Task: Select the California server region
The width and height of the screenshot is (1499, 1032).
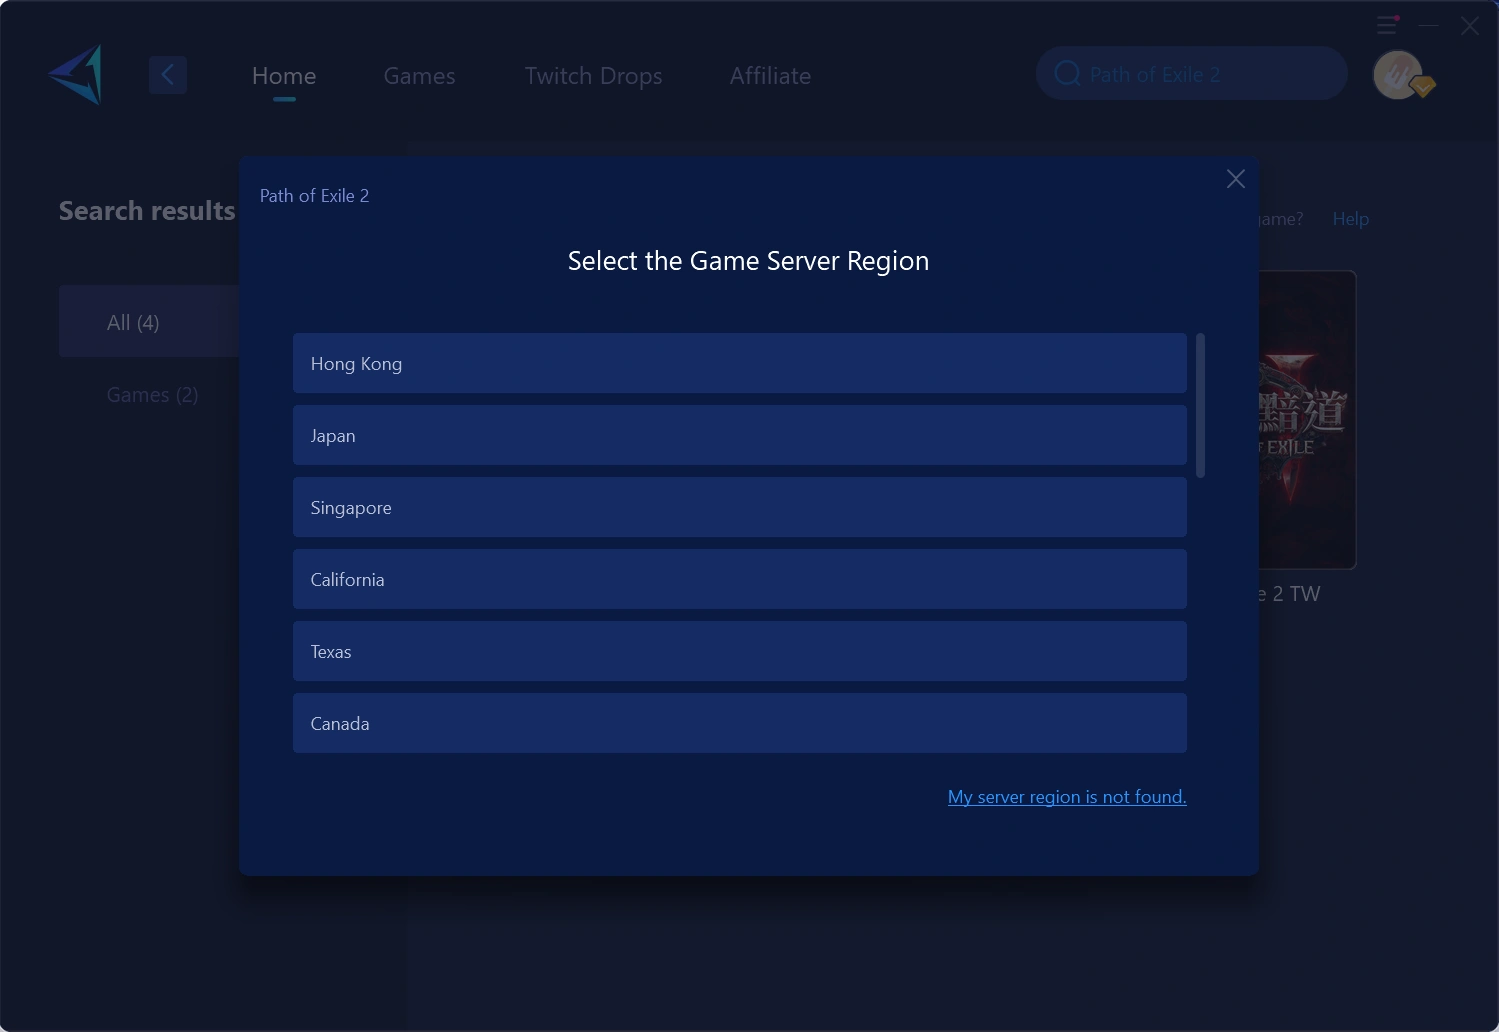Action: pos(739,579)
